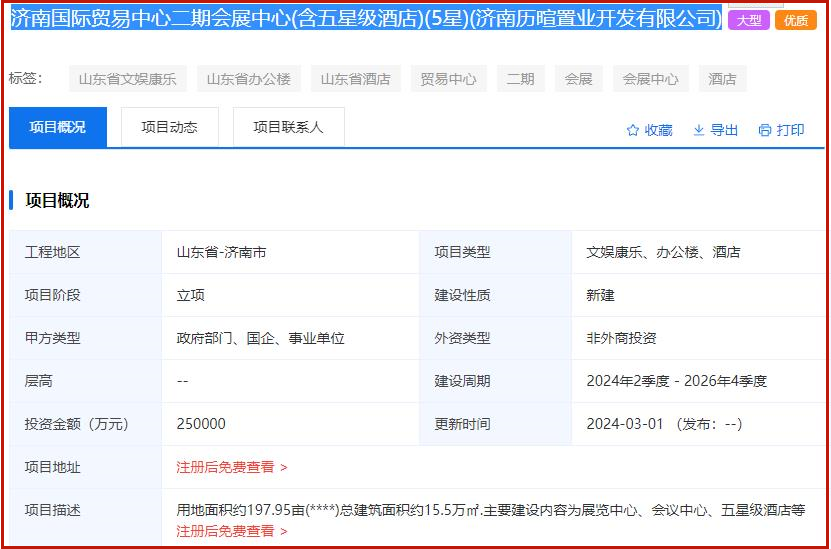Click the 打印 text link
Screen dimensions: 831x549
[x=791, y=130]
